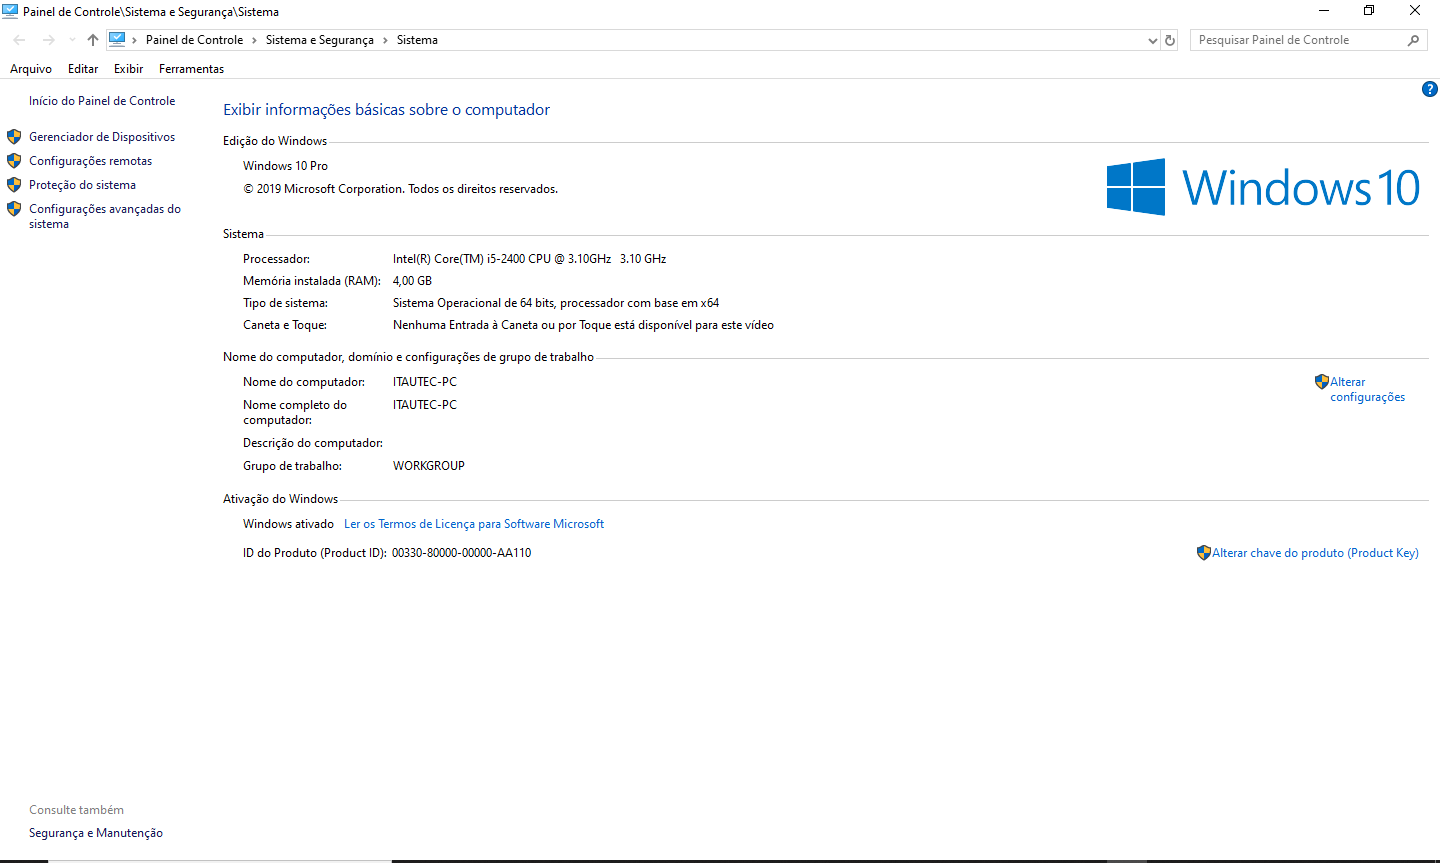Open Configurações remotas link
Screen dimensions: 1440x863
(91, 161)
